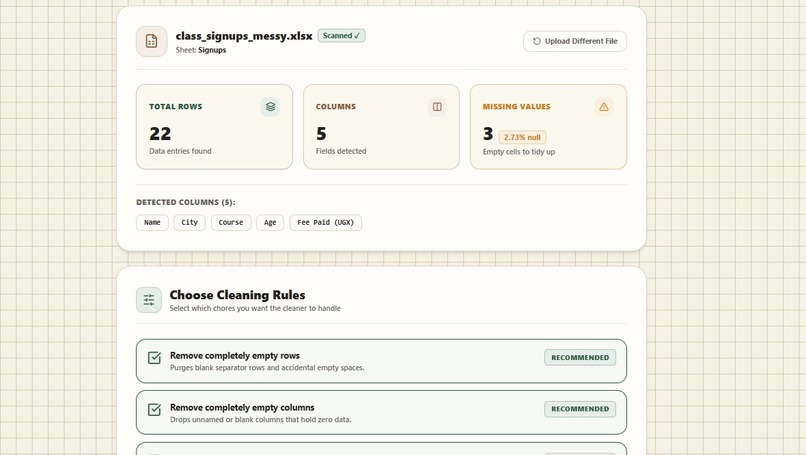
Task: Click the DETECTED COLUMNS (5): label
Action: coord(186,203)
